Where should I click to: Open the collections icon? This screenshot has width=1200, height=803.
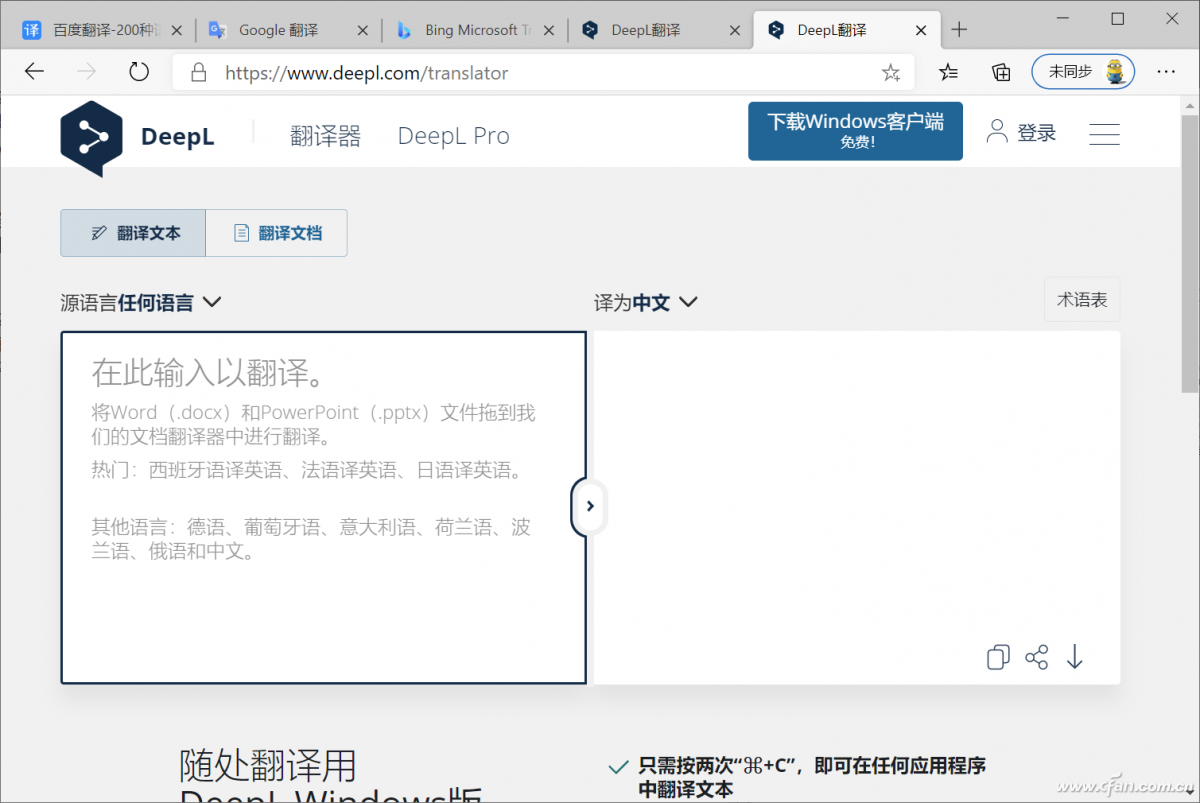(1001, 72)
